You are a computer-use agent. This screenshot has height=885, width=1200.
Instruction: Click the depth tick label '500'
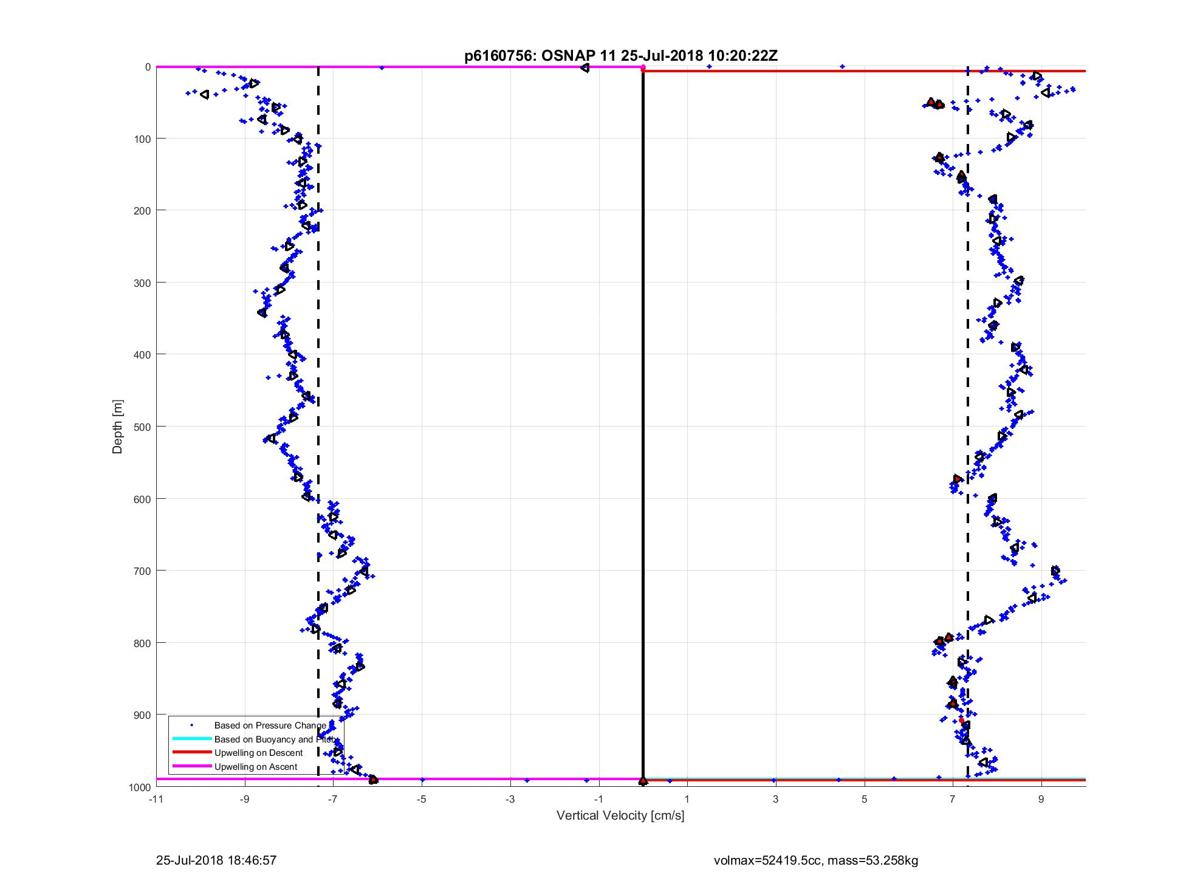[x=142, y=427]
